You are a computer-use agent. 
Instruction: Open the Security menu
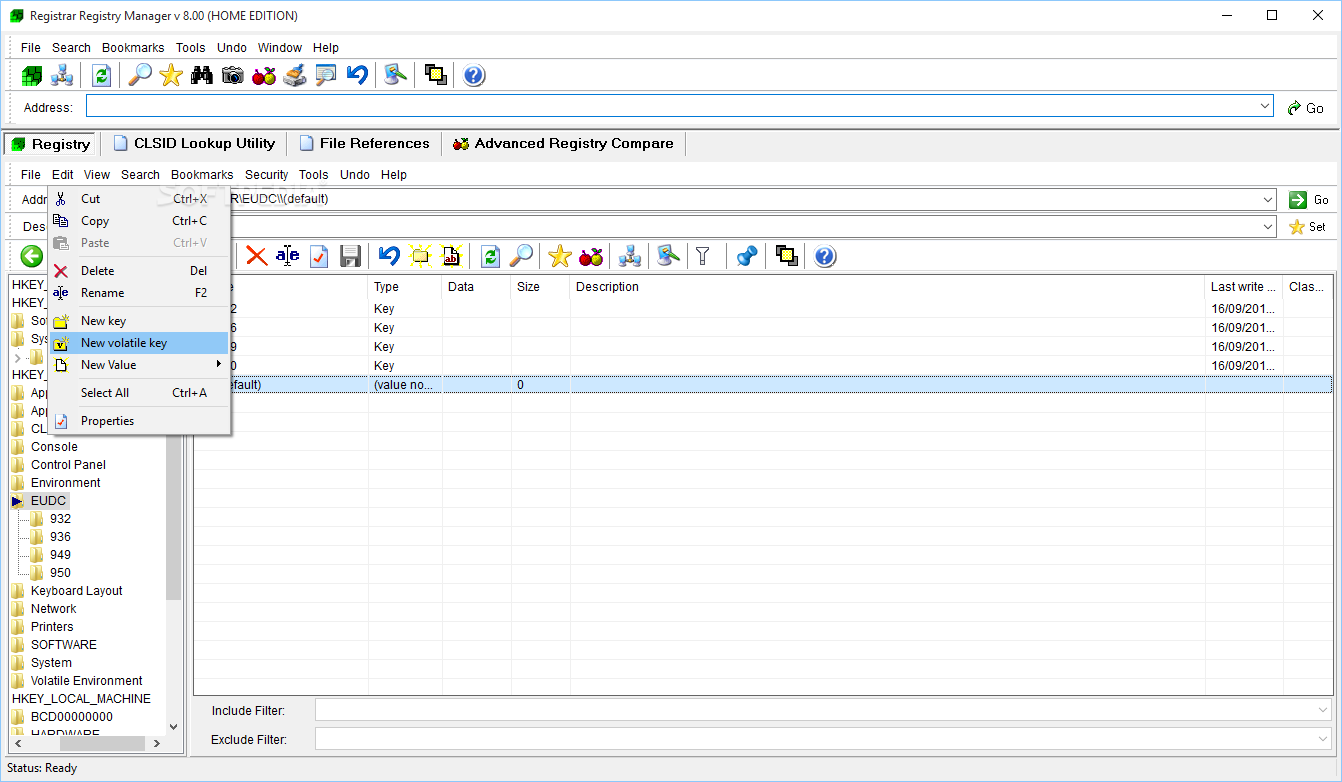coord(267,174)
